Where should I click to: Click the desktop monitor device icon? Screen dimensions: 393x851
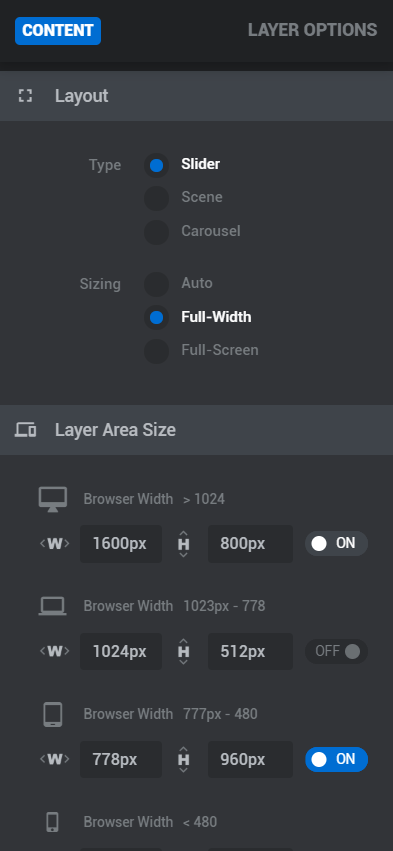[53, 499]
